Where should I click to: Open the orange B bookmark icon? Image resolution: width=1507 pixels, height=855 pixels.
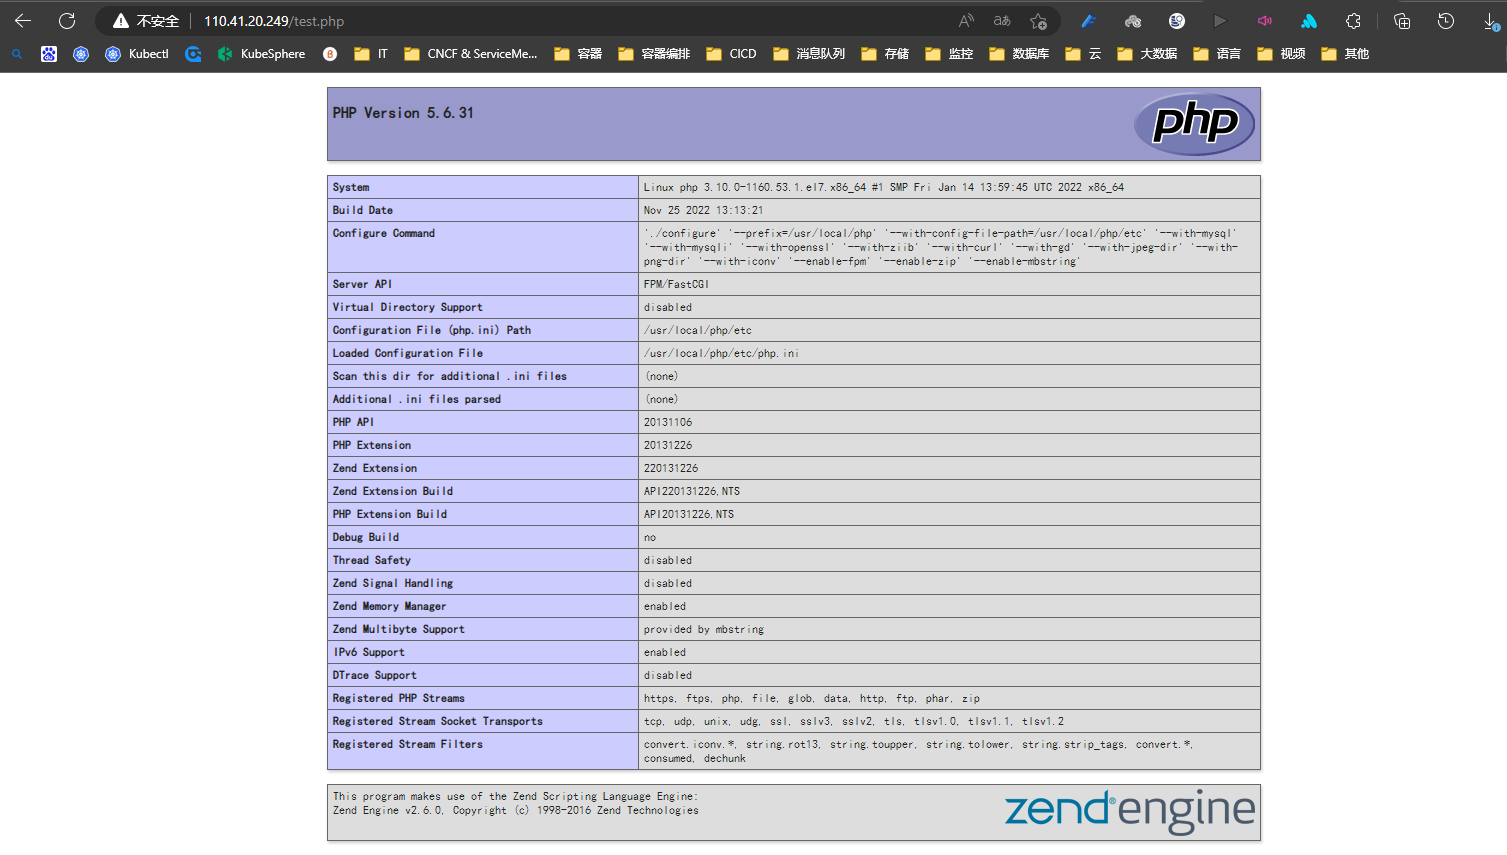click(330, 54)
